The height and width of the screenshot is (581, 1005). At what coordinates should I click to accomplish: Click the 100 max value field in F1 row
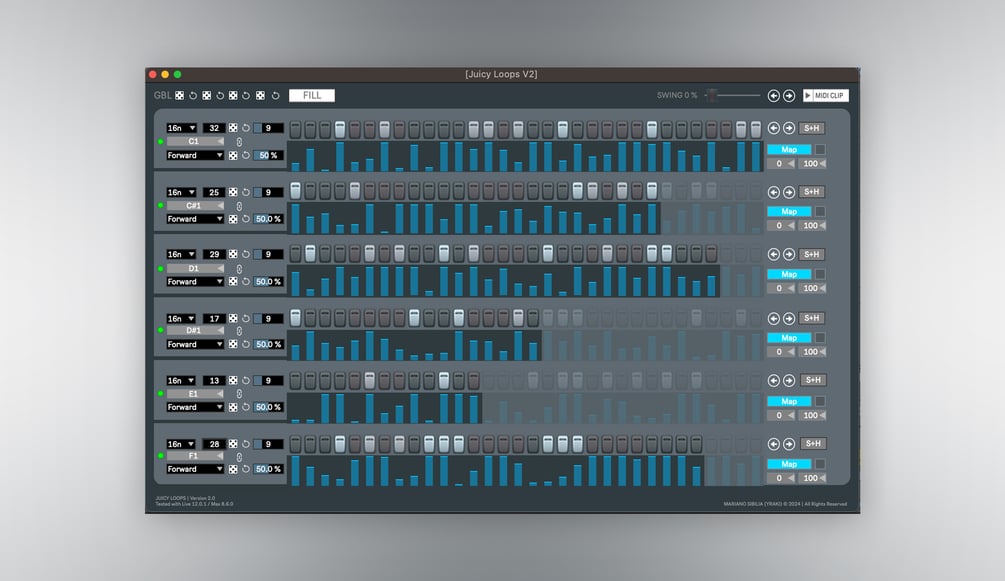814,478
